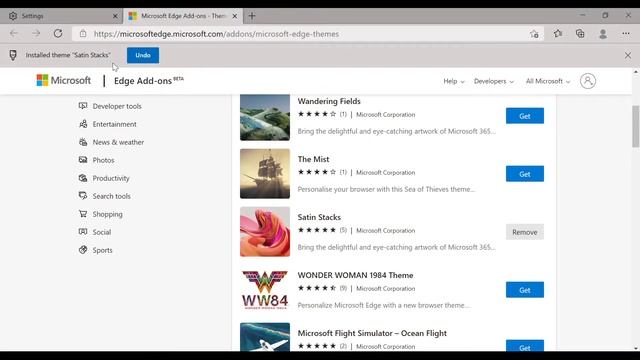The width and height of the screenshot is (640, 360).
Task: Open the Satin Stacks title link
Action: click(x=319, y=217)
